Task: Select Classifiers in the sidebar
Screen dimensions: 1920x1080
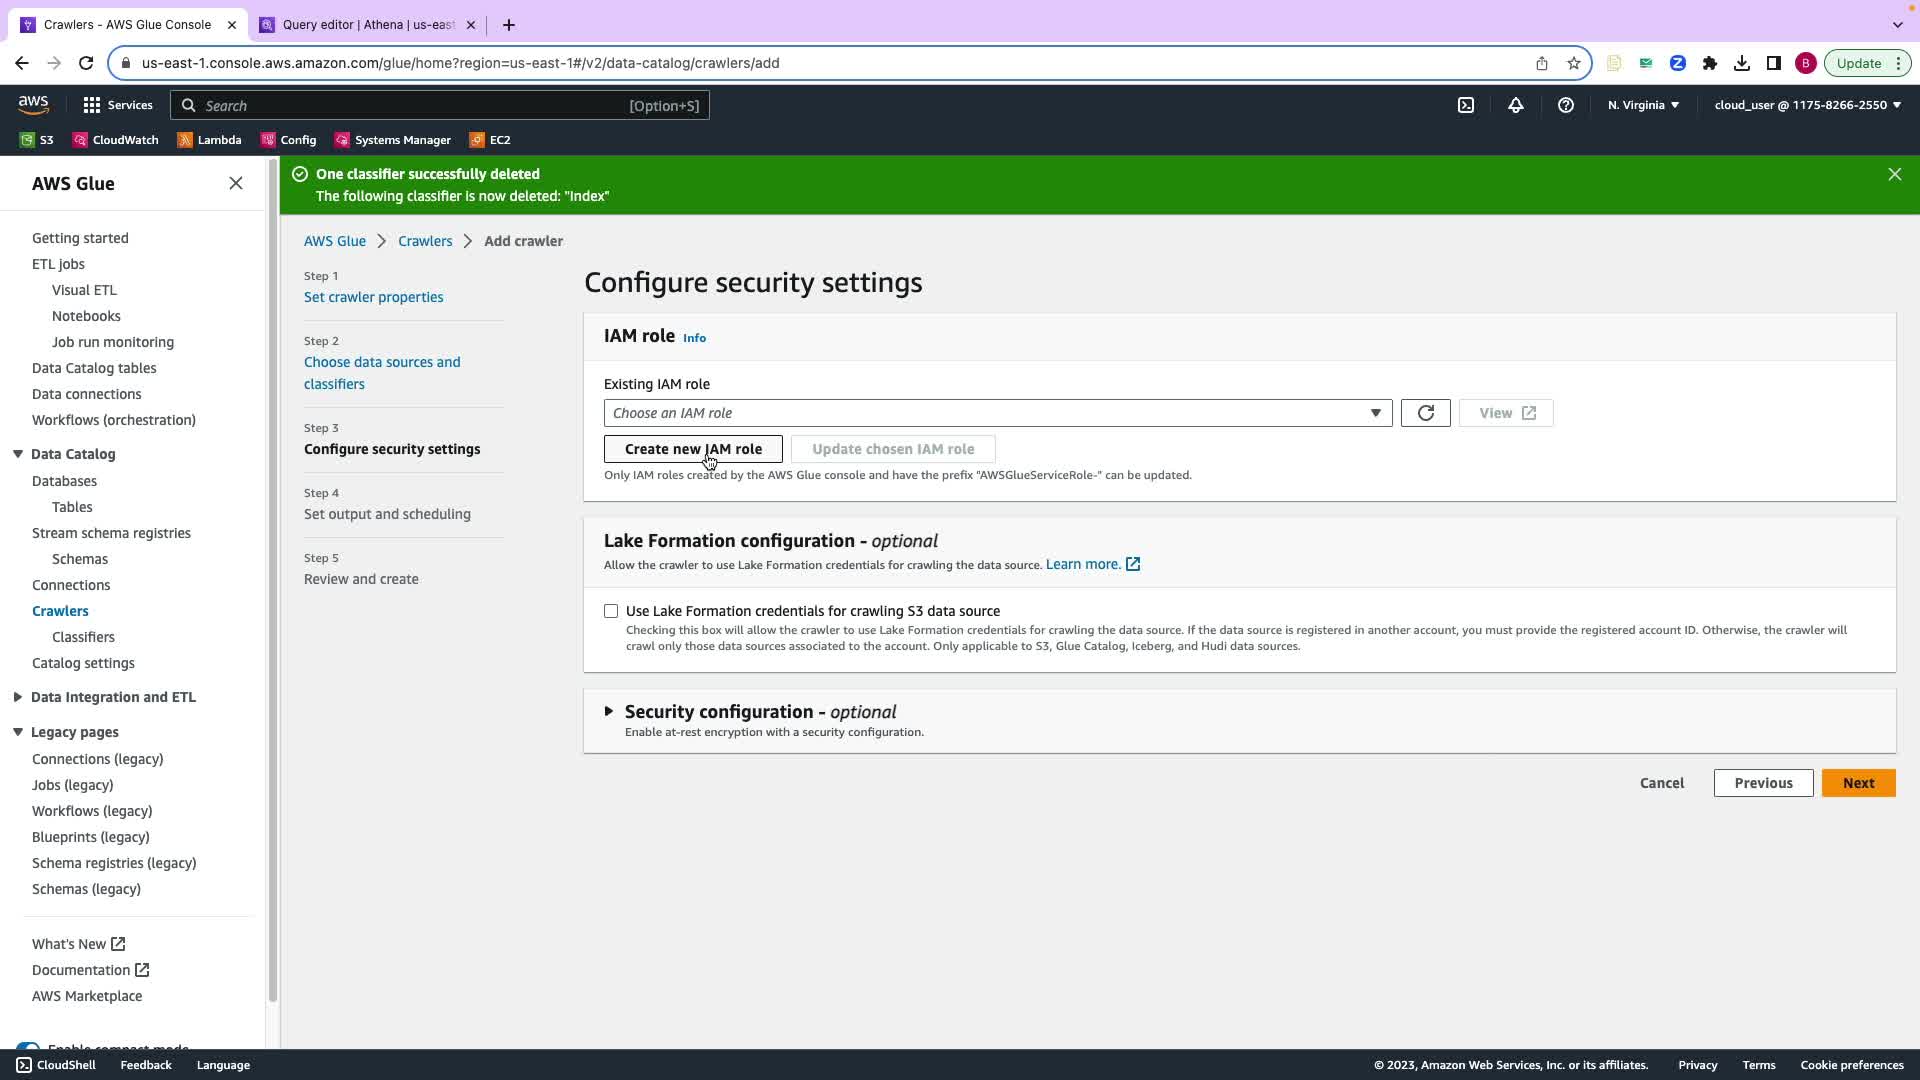Action: pyautogui.click(x=83, y=637)
